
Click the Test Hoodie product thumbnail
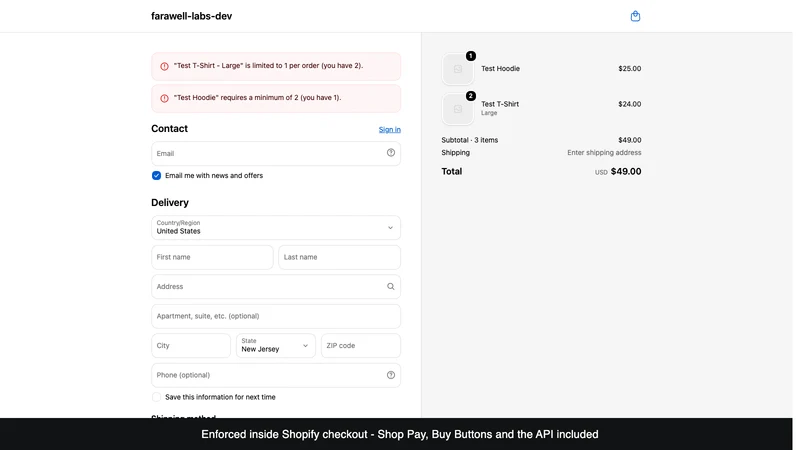coord(458,69)
